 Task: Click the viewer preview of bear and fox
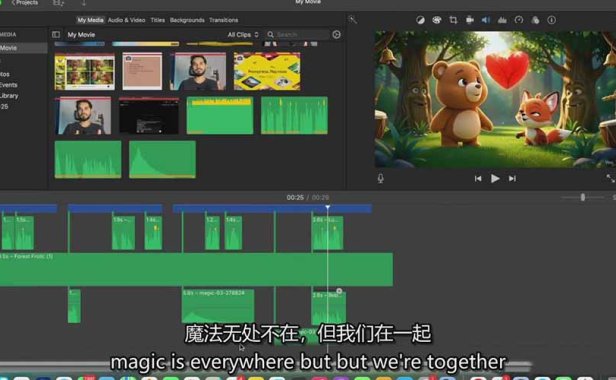pos(495,99)
